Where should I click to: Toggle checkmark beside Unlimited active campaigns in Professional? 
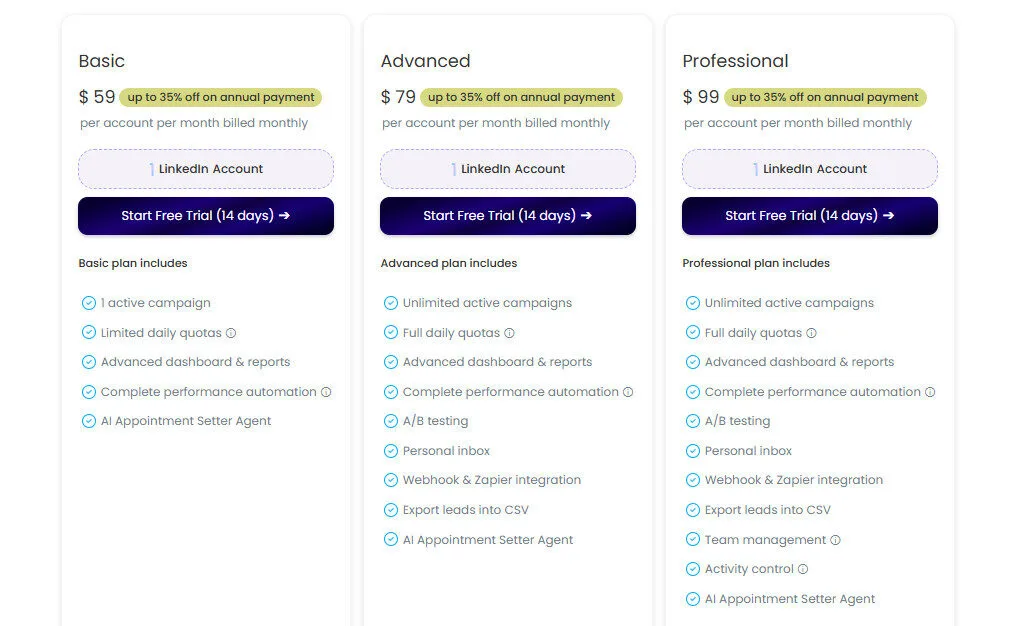(692, 302)
